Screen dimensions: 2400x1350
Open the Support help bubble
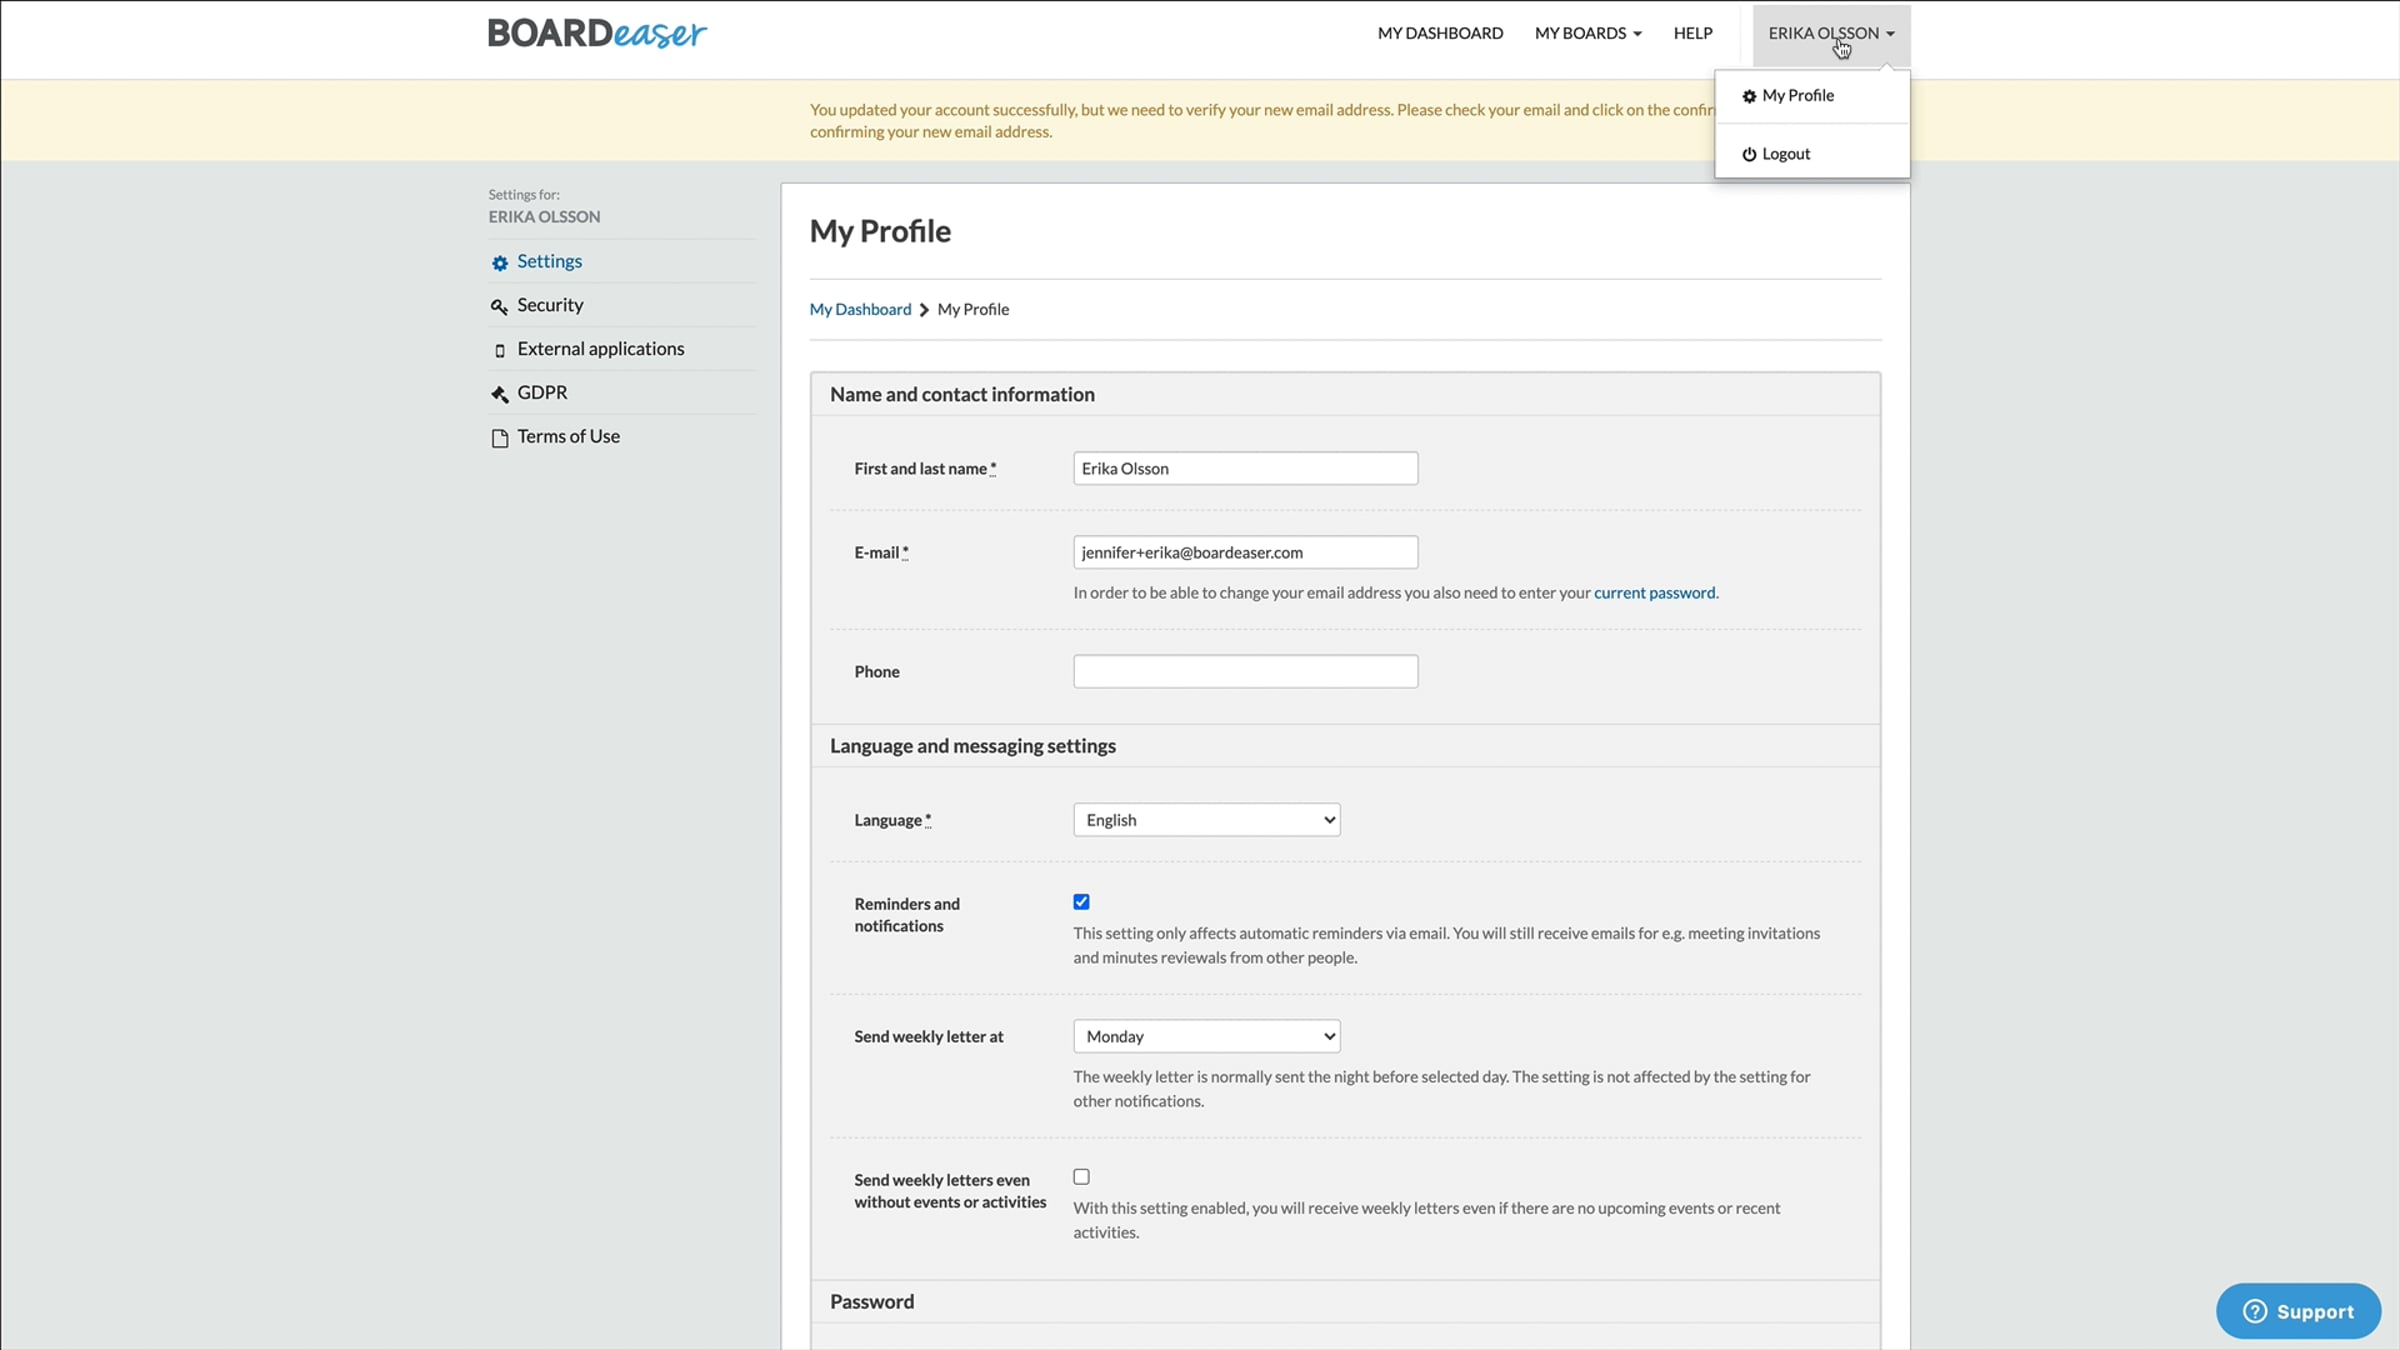(2298, 1311)
